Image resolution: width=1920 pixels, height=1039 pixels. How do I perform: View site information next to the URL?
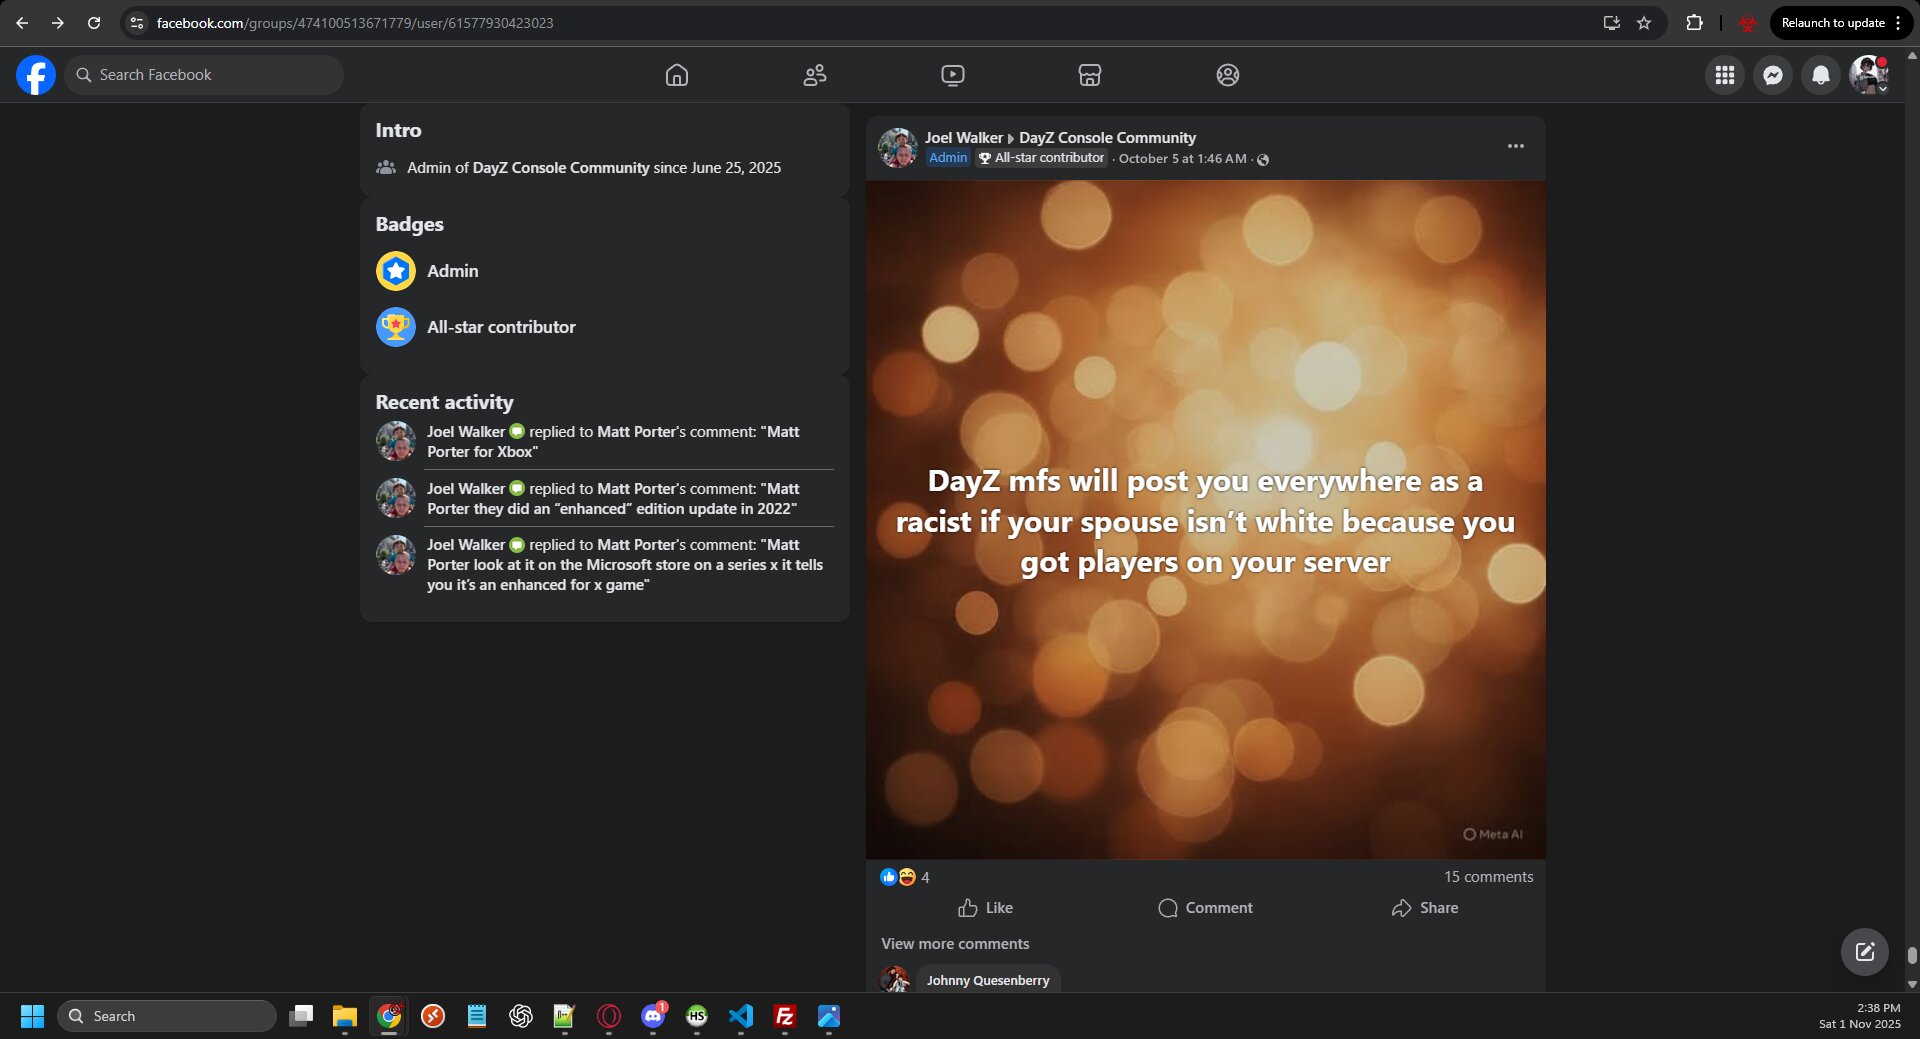137,23
